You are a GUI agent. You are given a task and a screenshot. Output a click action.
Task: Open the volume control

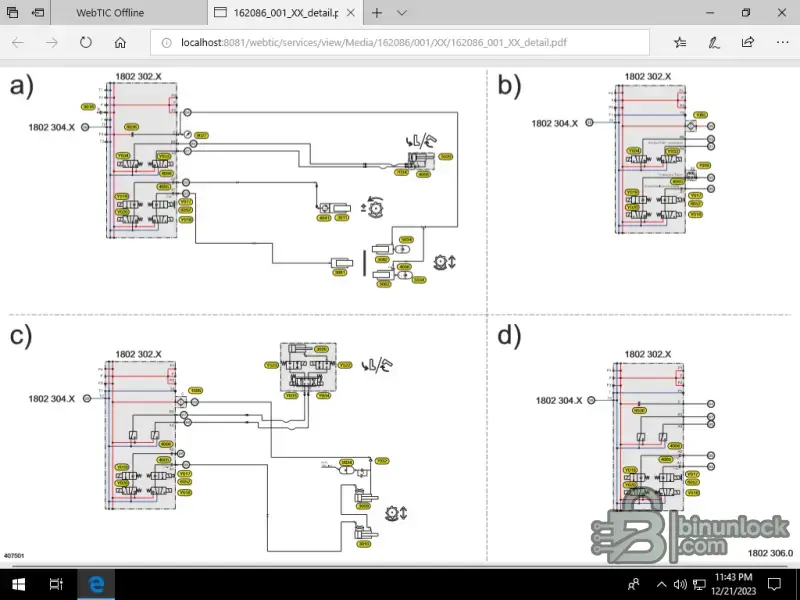pos(680,585)
